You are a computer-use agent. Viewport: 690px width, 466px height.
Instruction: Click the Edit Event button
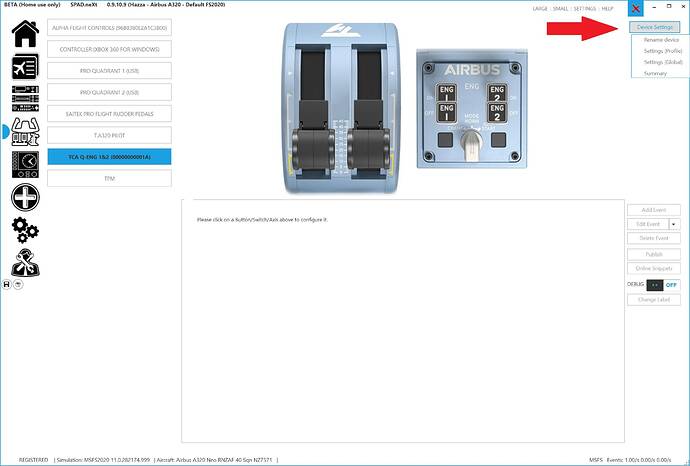(x=648, y=224)
